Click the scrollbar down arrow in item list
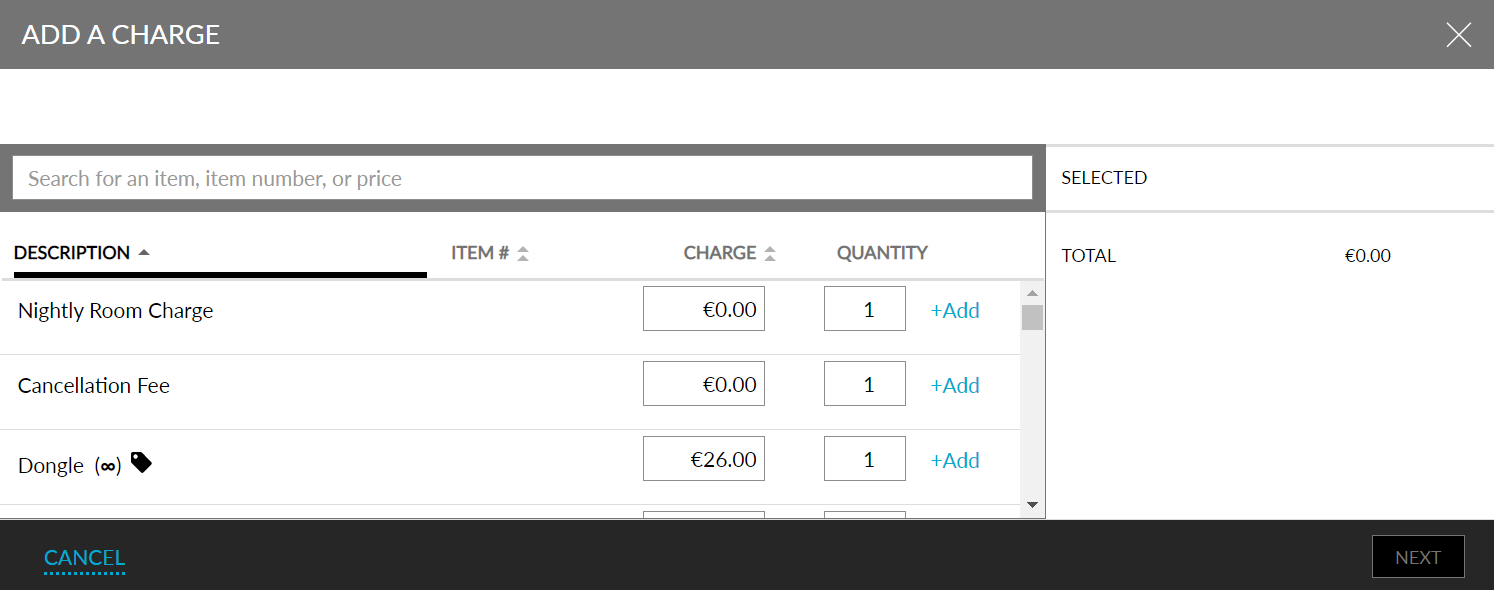This screenshot has height=590, width=1494. tap(1033, 505)
